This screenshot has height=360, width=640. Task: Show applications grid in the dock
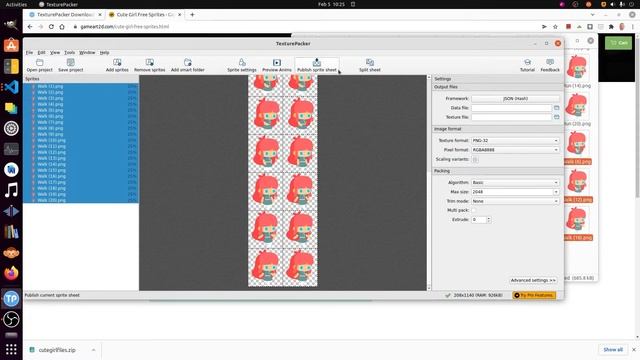(x=11, y=349)
